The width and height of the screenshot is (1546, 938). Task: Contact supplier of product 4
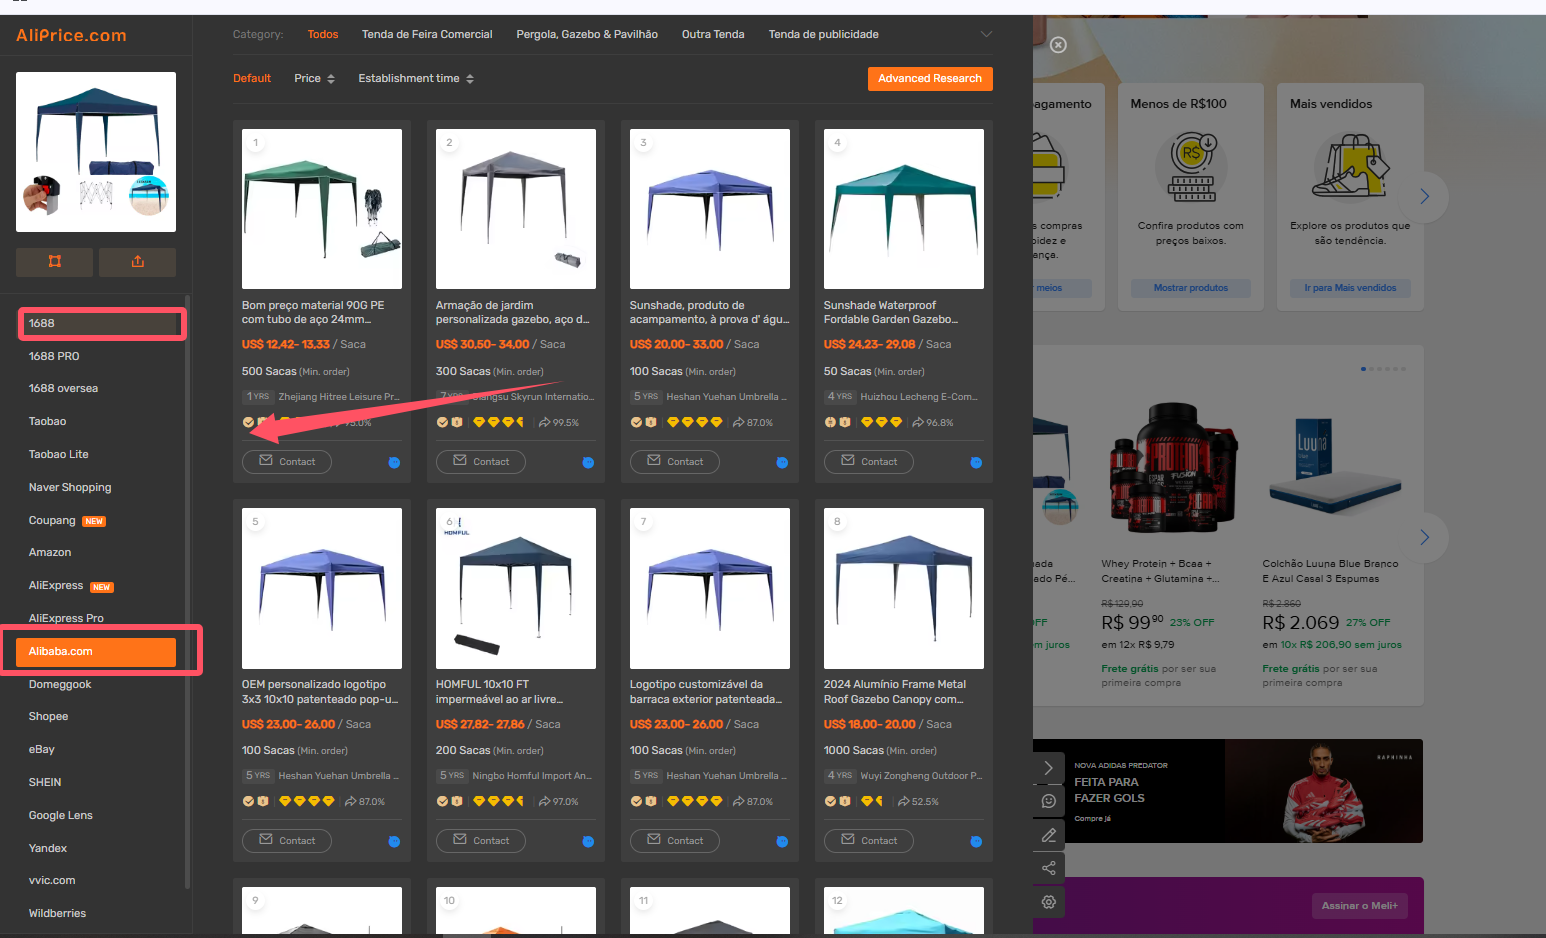click(x=869, y=461)
